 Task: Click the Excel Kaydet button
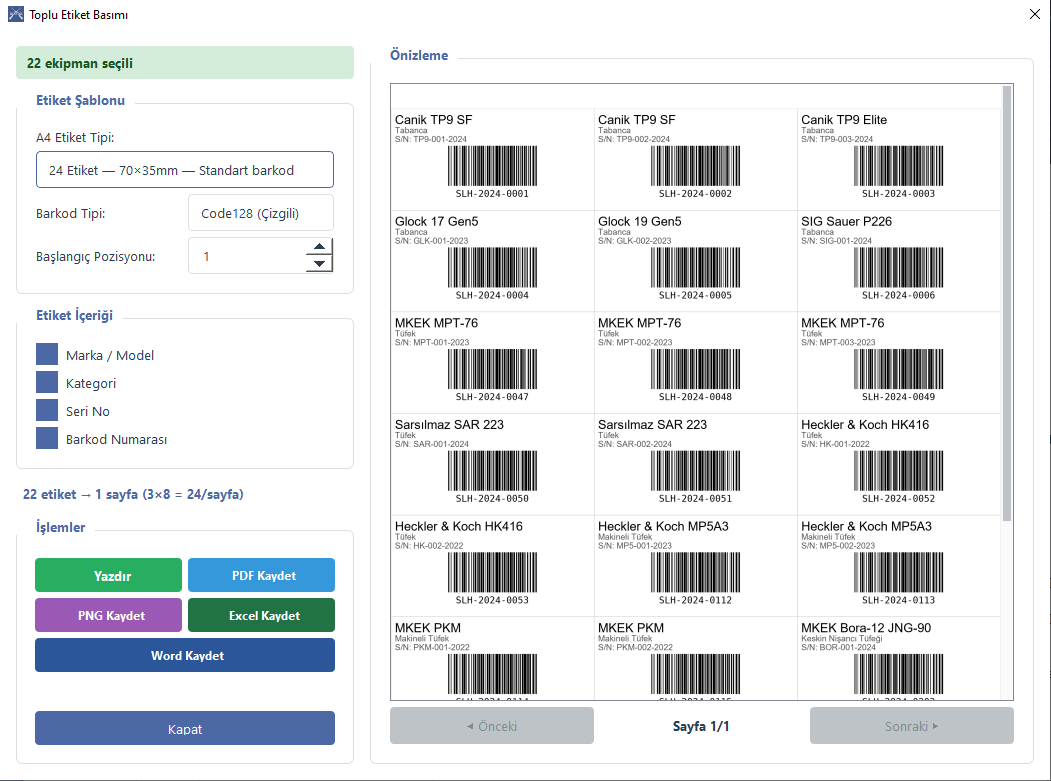(261, 615)
